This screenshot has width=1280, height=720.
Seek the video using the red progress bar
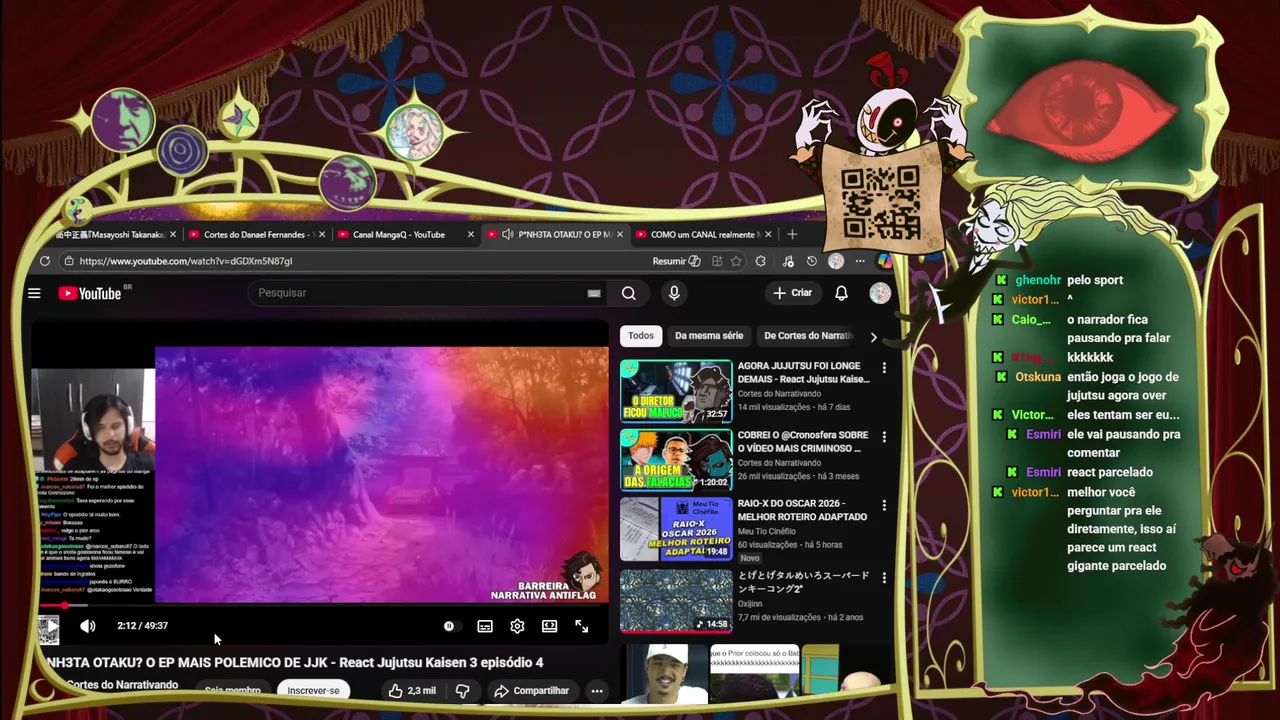click(x=320, y=605)
